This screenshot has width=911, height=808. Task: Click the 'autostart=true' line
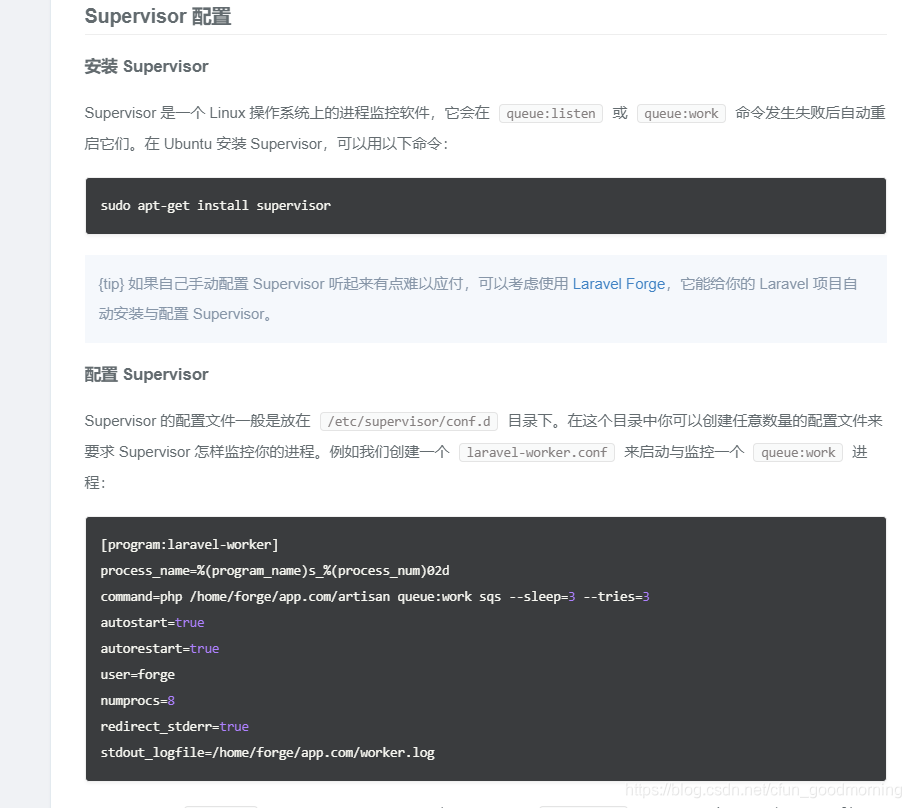152,623
